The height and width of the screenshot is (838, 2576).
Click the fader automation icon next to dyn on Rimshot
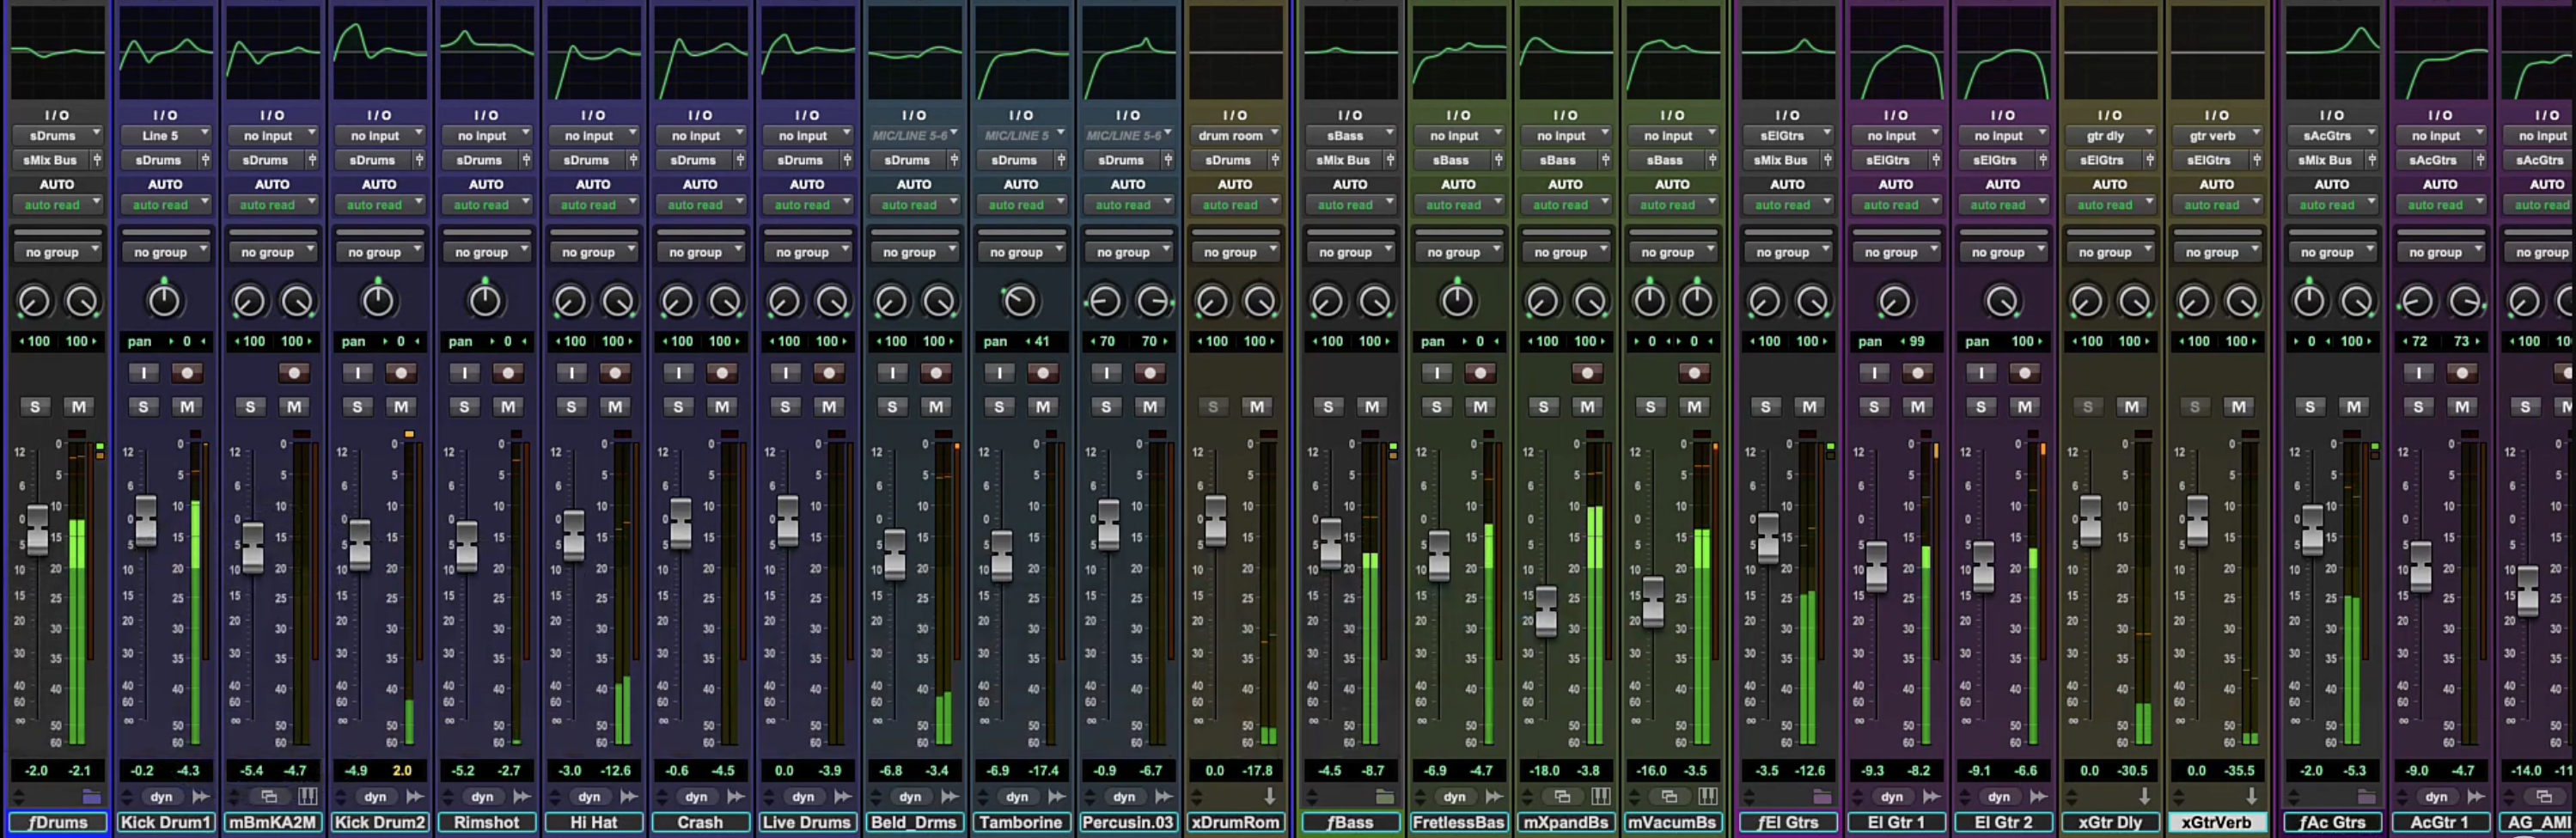point(520,796)
